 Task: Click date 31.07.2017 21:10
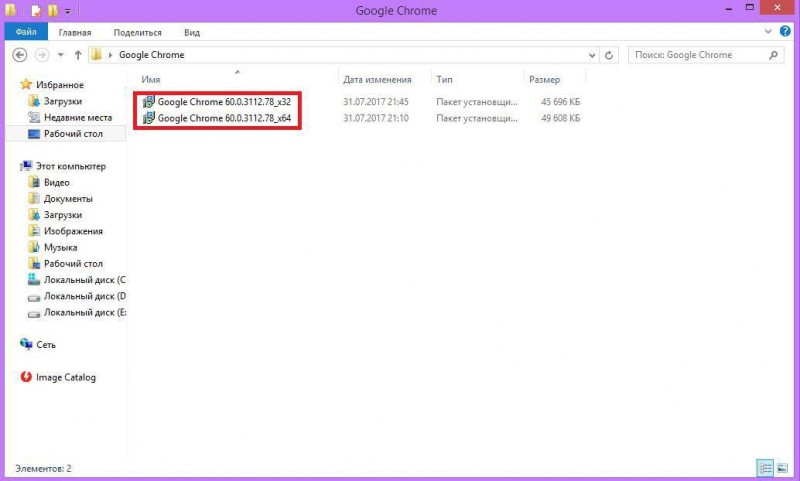coord(376,118)
